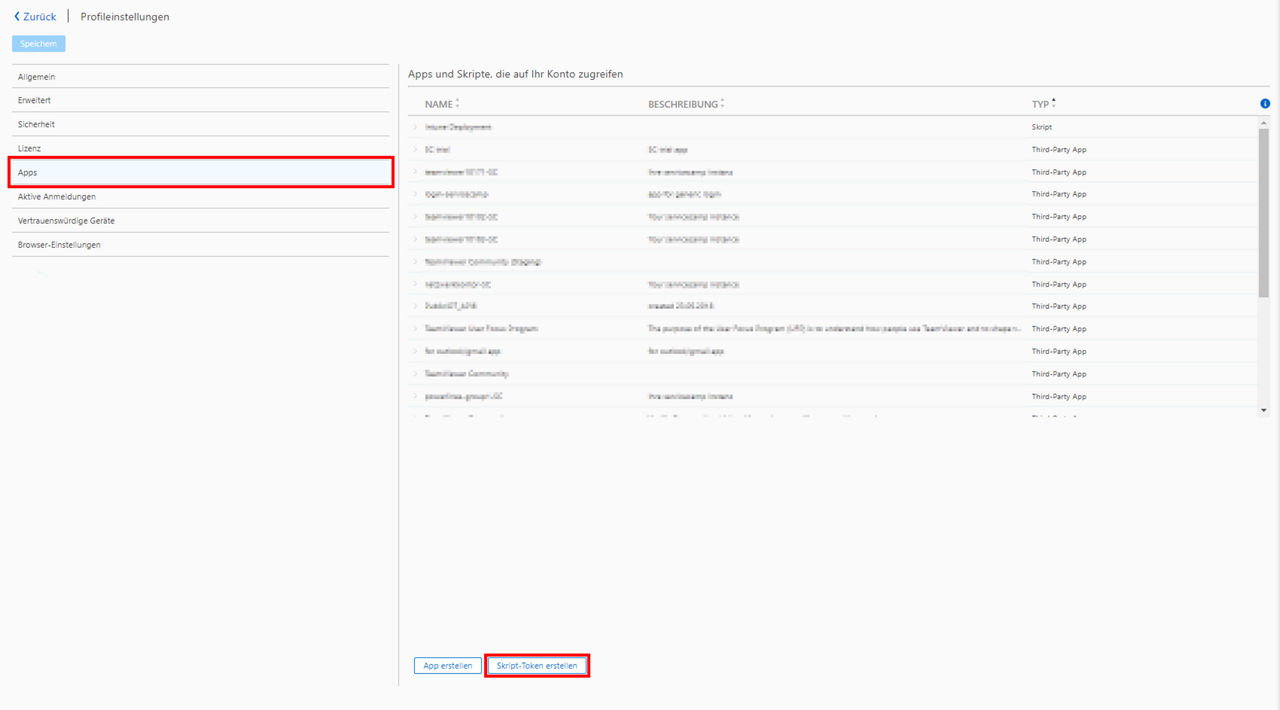The height and width of the screenshot is (710, 1280).
Task: Expand the login-servicecamp row
Action: [415, 194]
